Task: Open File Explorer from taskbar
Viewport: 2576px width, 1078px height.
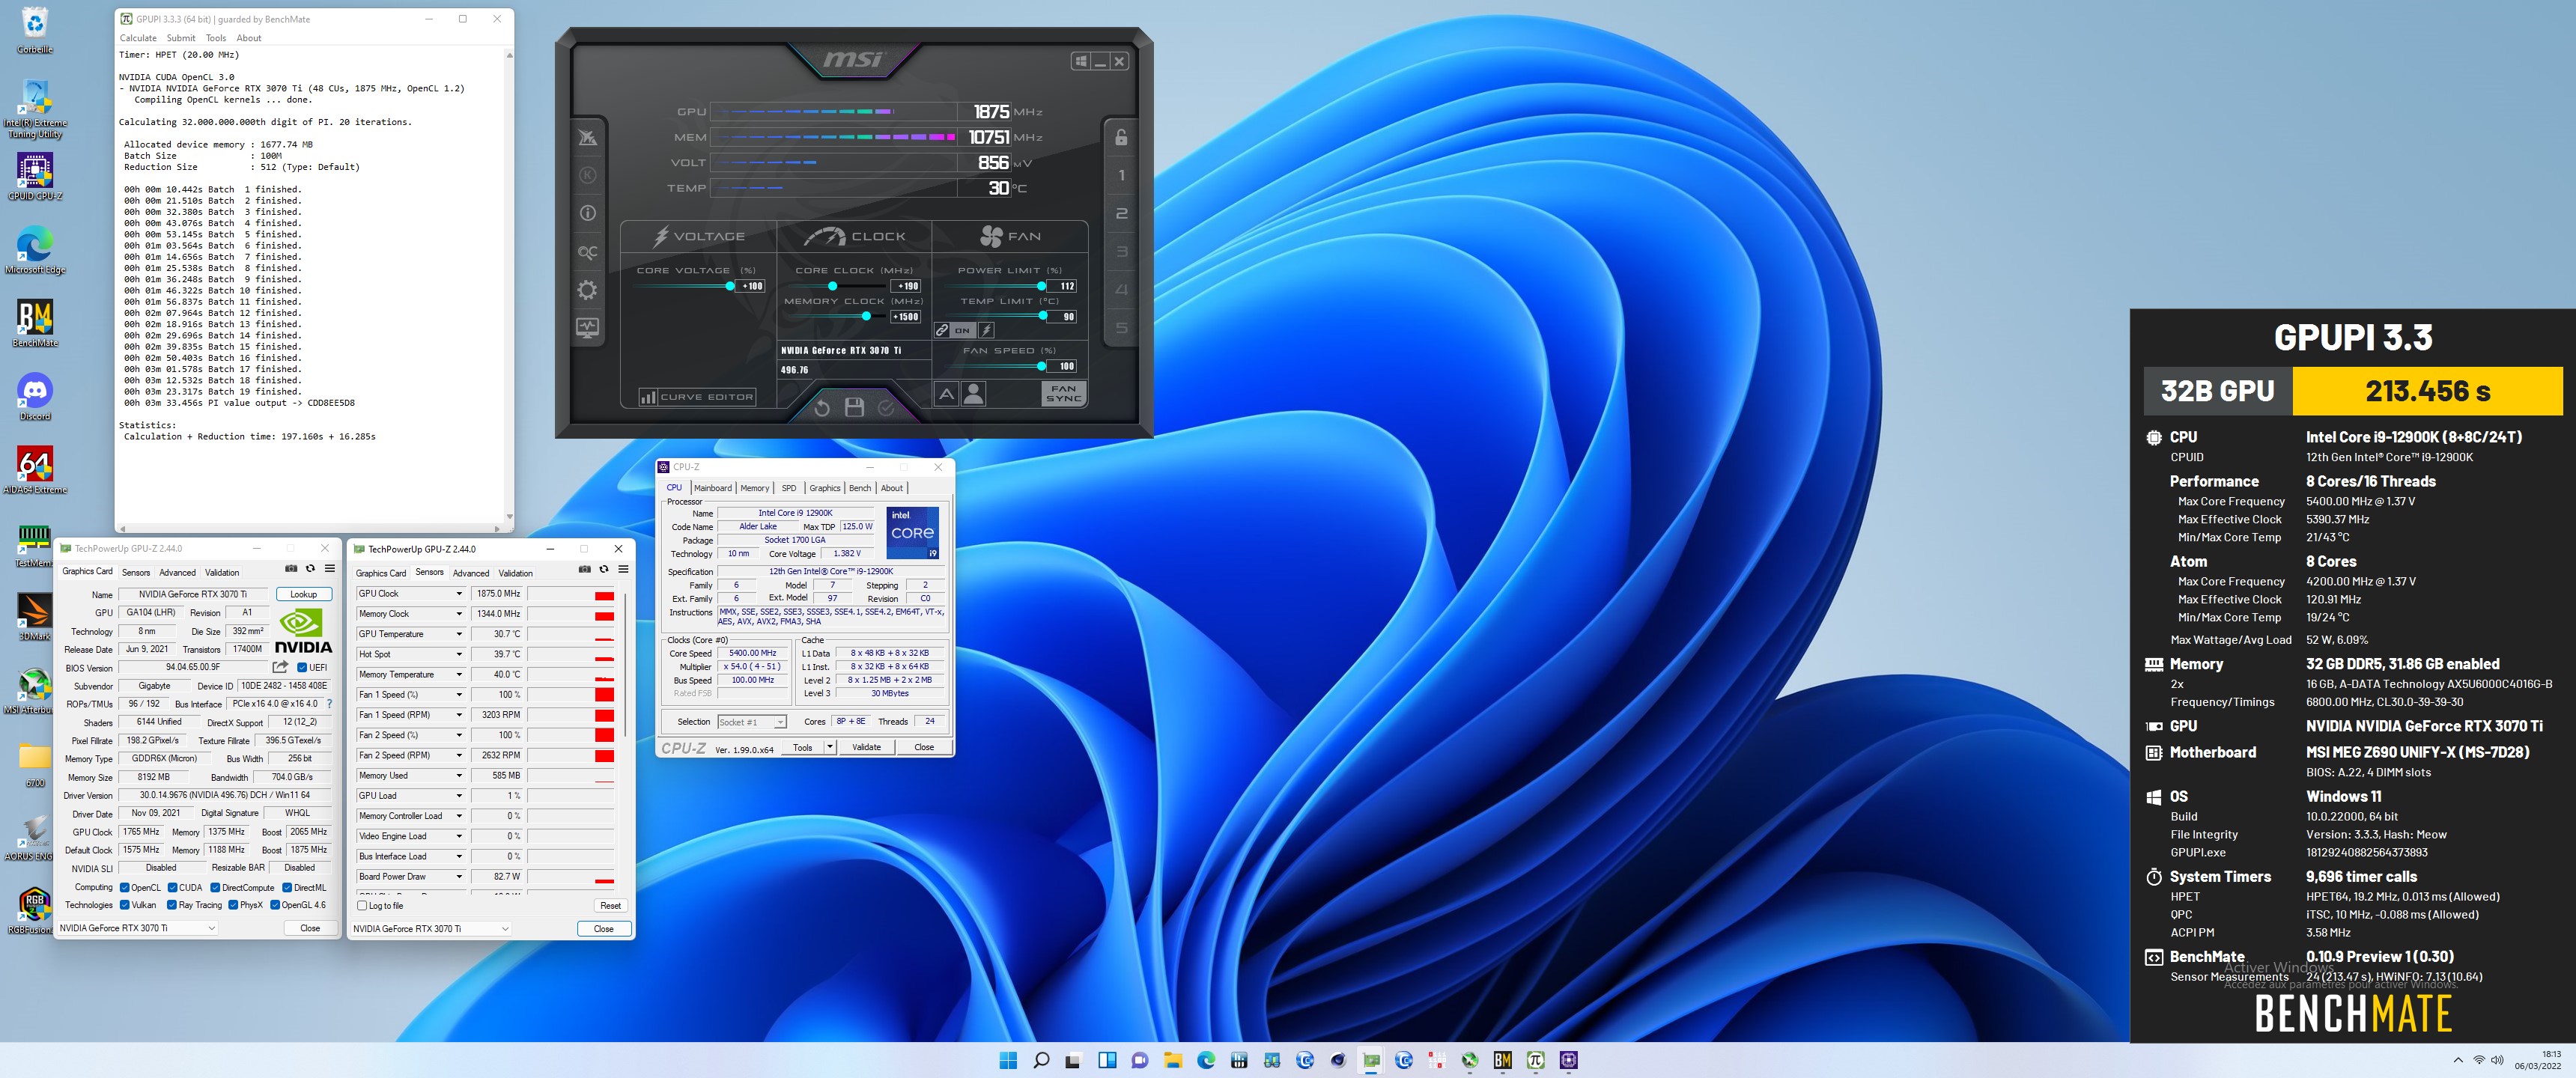Action: pyautogui.click(x=1173, y=1060)
